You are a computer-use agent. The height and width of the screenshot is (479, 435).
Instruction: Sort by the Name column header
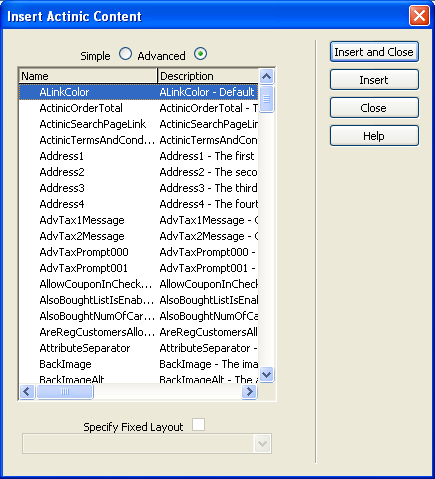[88, 76]
